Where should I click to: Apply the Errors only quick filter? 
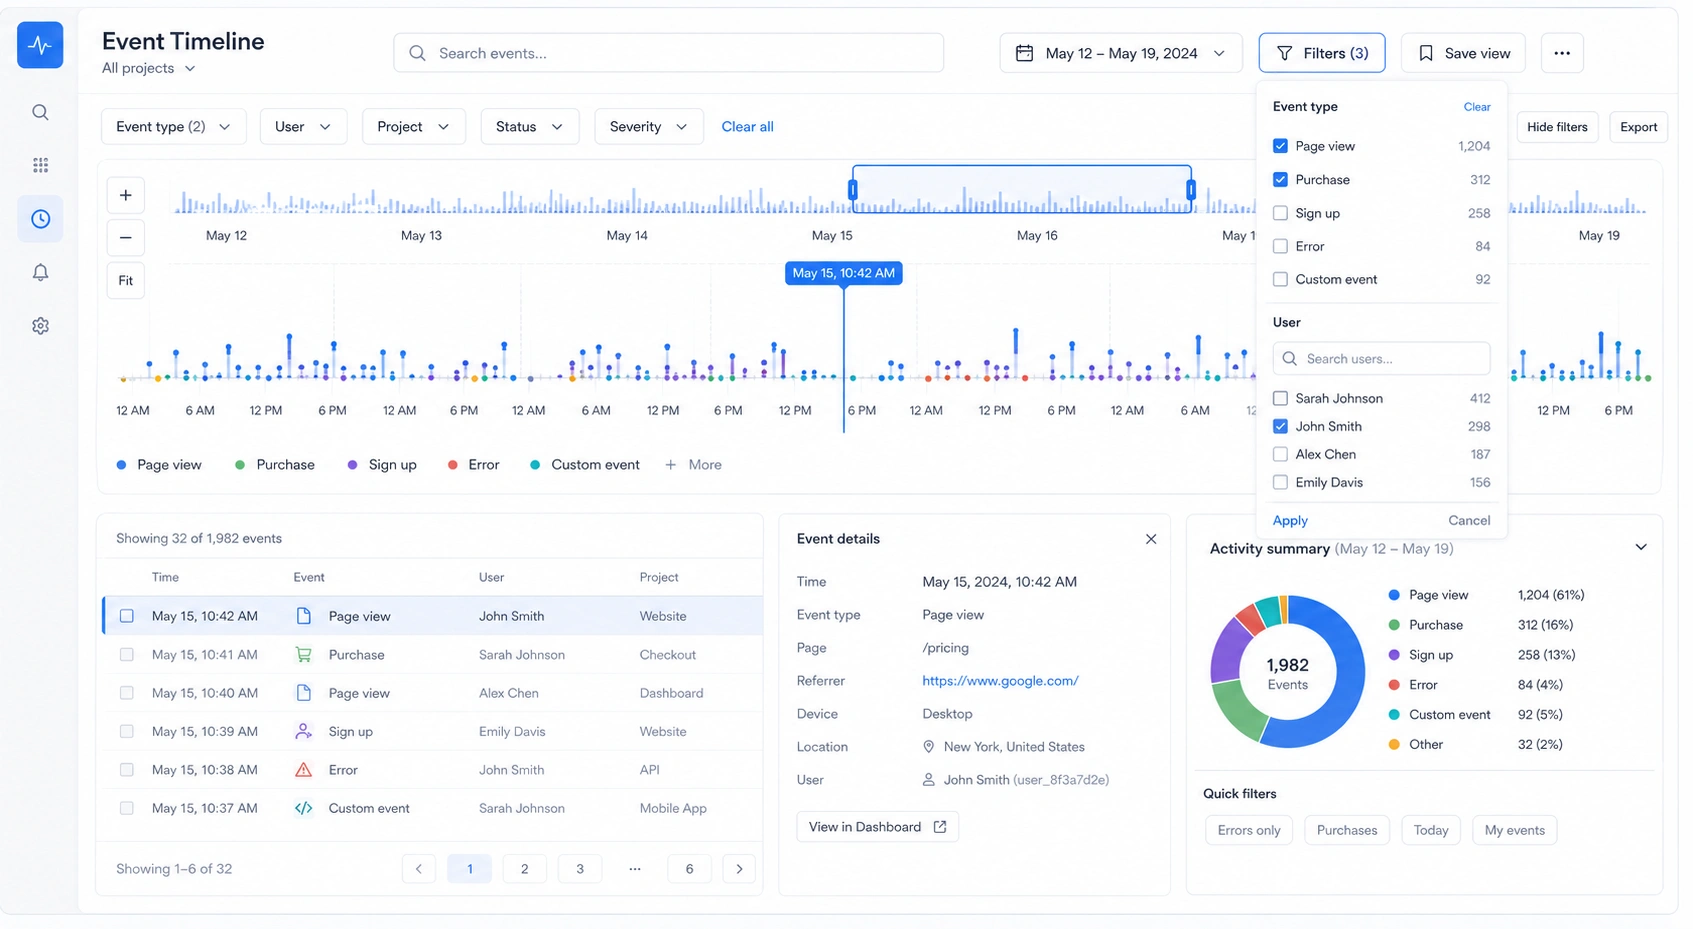click(x=1249, y=830)
